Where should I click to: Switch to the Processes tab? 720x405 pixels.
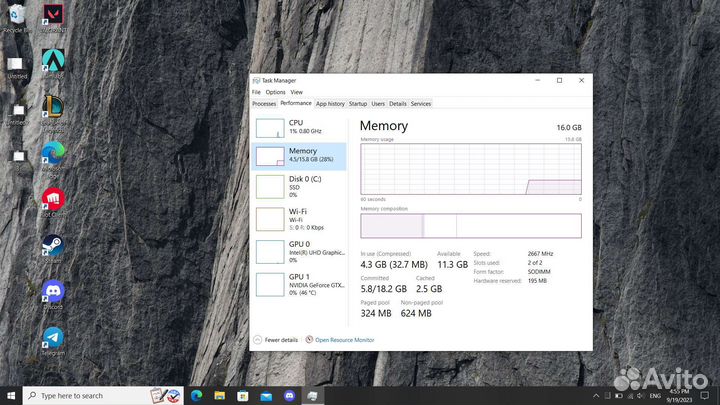coord(264,104)
